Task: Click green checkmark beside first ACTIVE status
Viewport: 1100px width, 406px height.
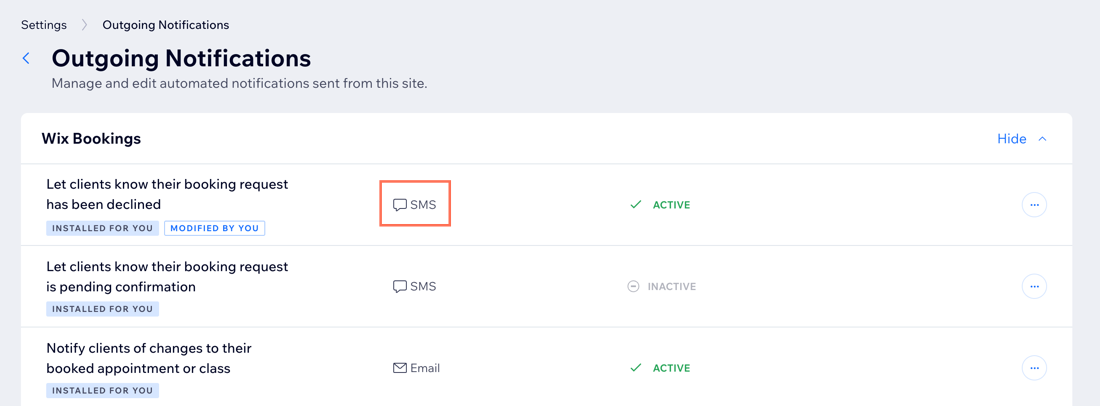Action: point(636,205)
